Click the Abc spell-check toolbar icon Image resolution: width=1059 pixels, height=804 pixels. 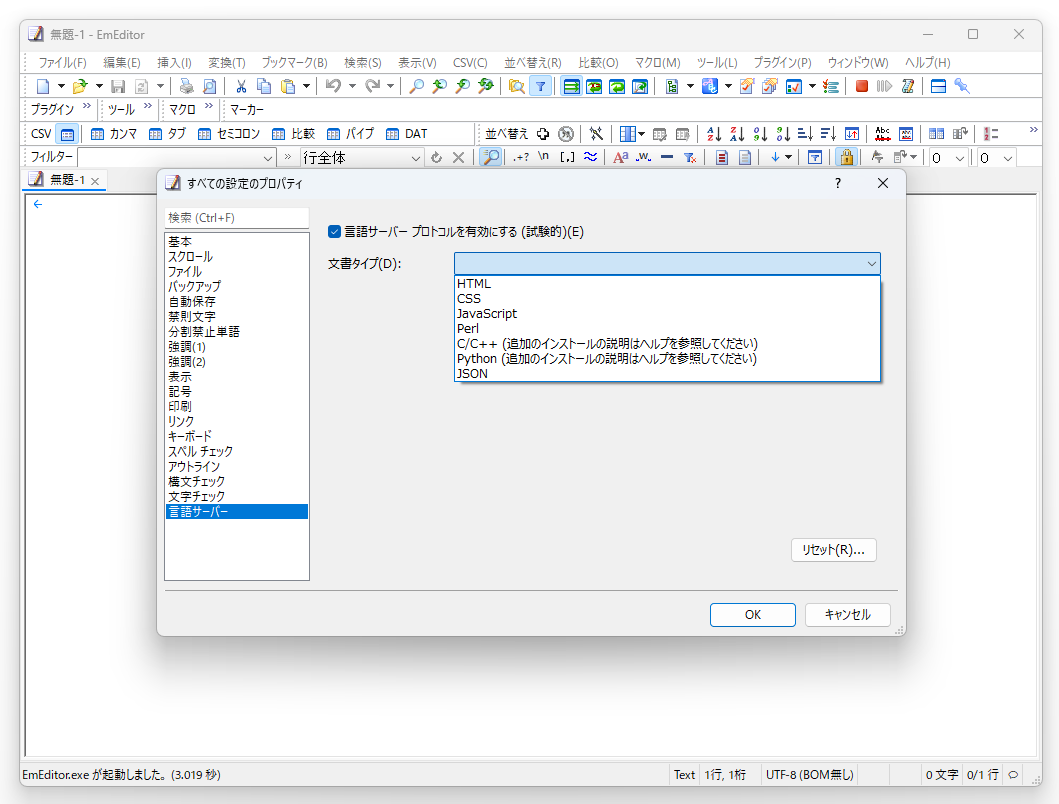pyautogui.click(x=880, y=132)
